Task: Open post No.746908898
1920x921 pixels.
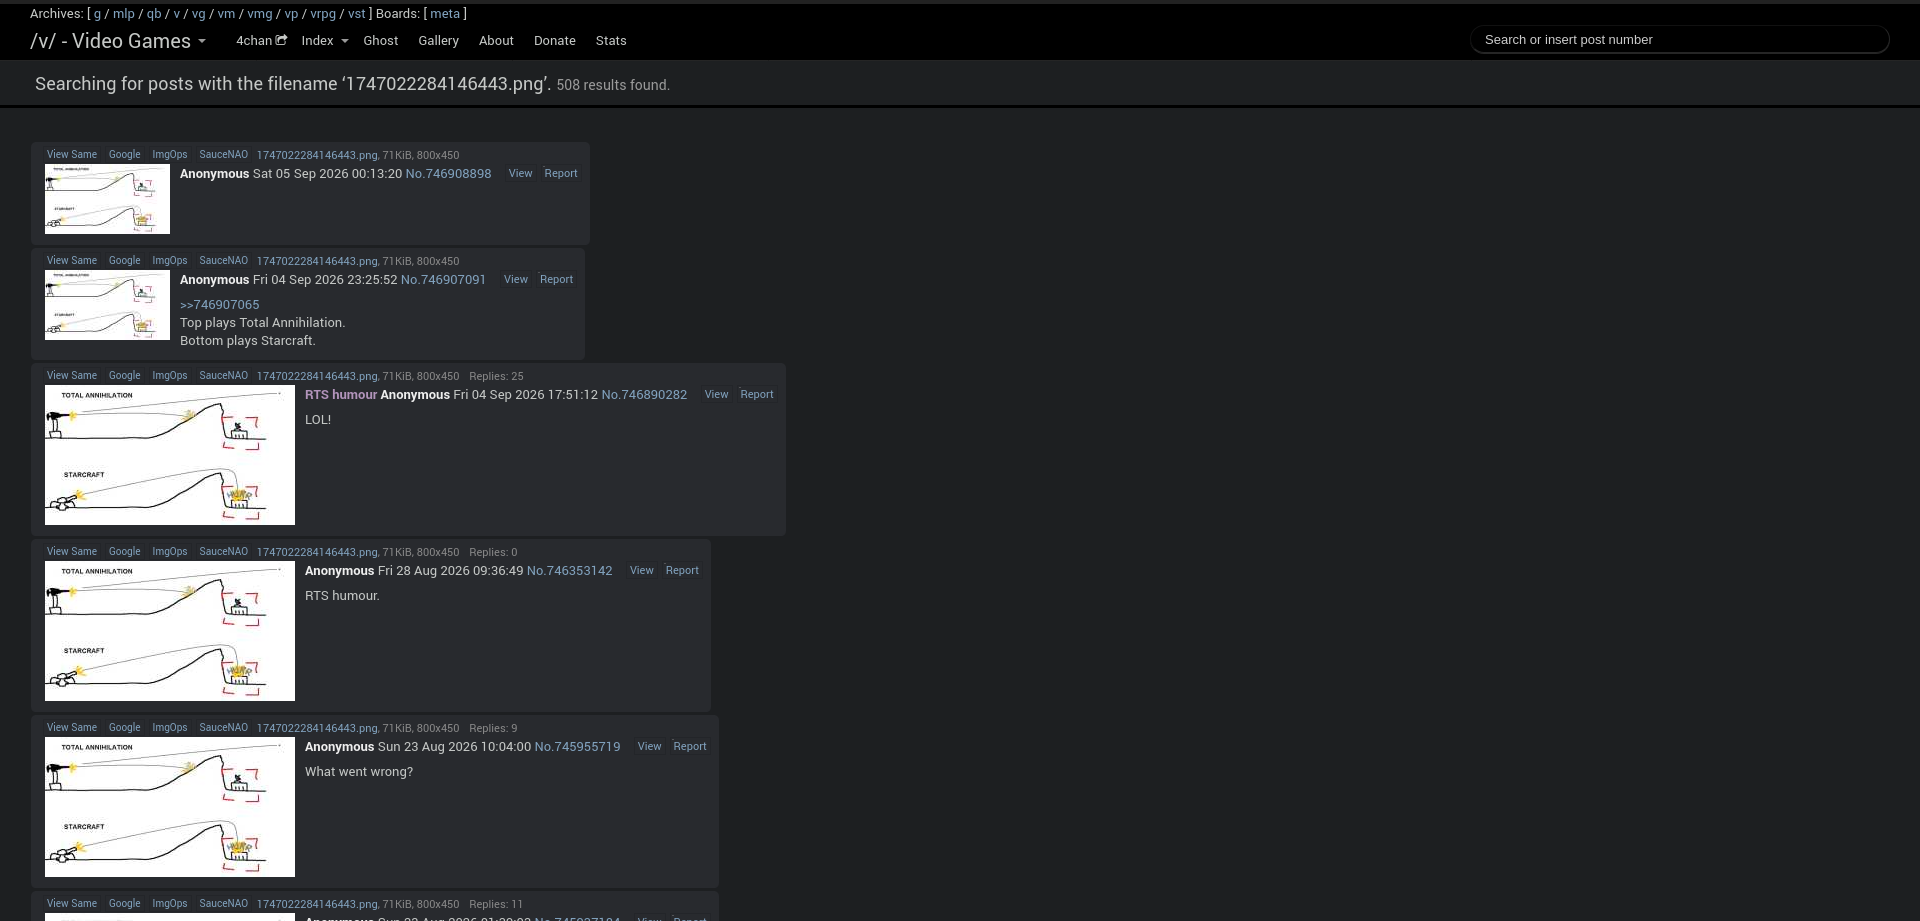Action: pyautogui.click(x=448, y=173)
